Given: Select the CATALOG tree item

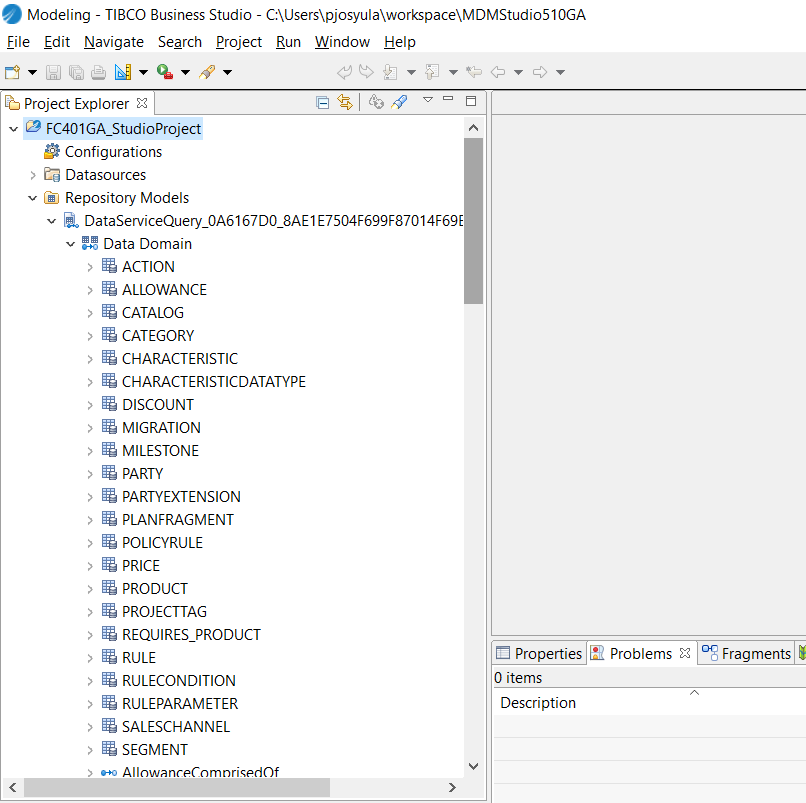Looking at the screenshot, I should point(152,313).
